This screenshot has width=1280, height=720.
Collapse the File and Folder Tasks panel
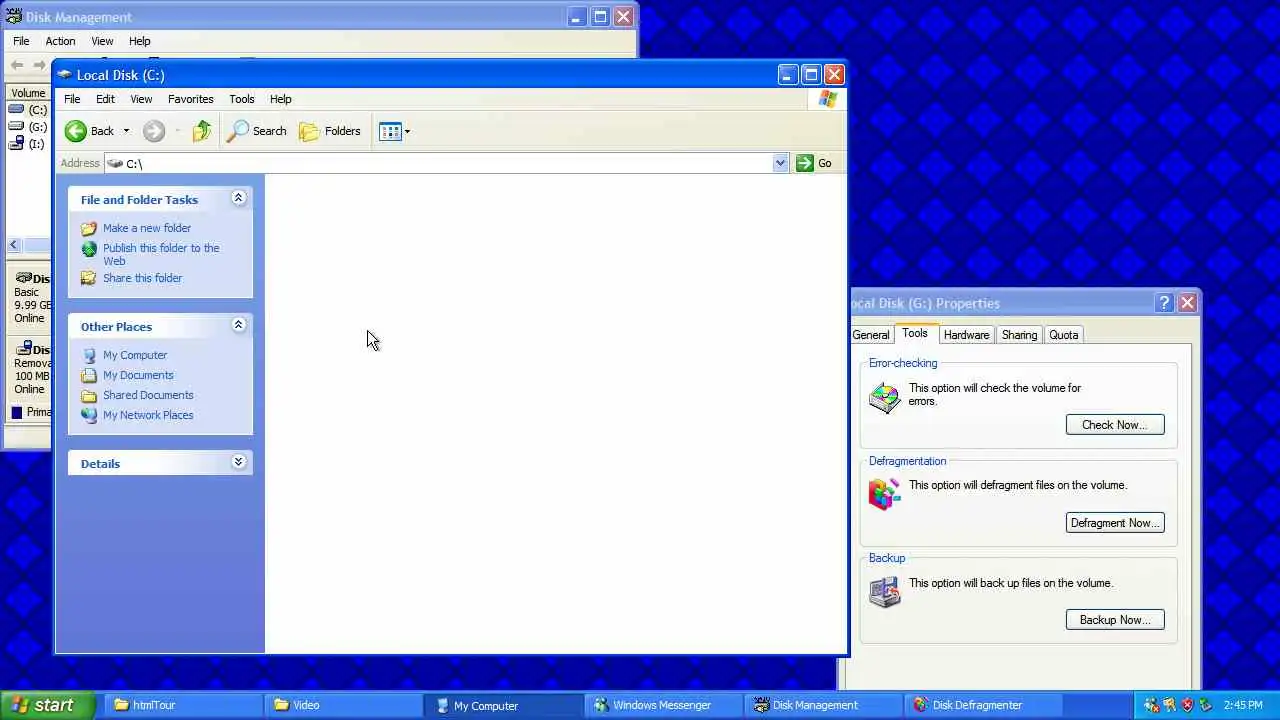pyautogui.click(x=238, y=198)
